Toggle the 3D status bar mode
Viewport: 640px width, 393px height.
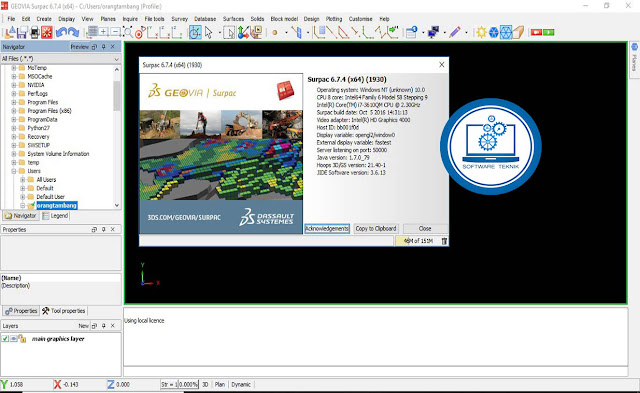pyautogui.click(x=205, y=384)
